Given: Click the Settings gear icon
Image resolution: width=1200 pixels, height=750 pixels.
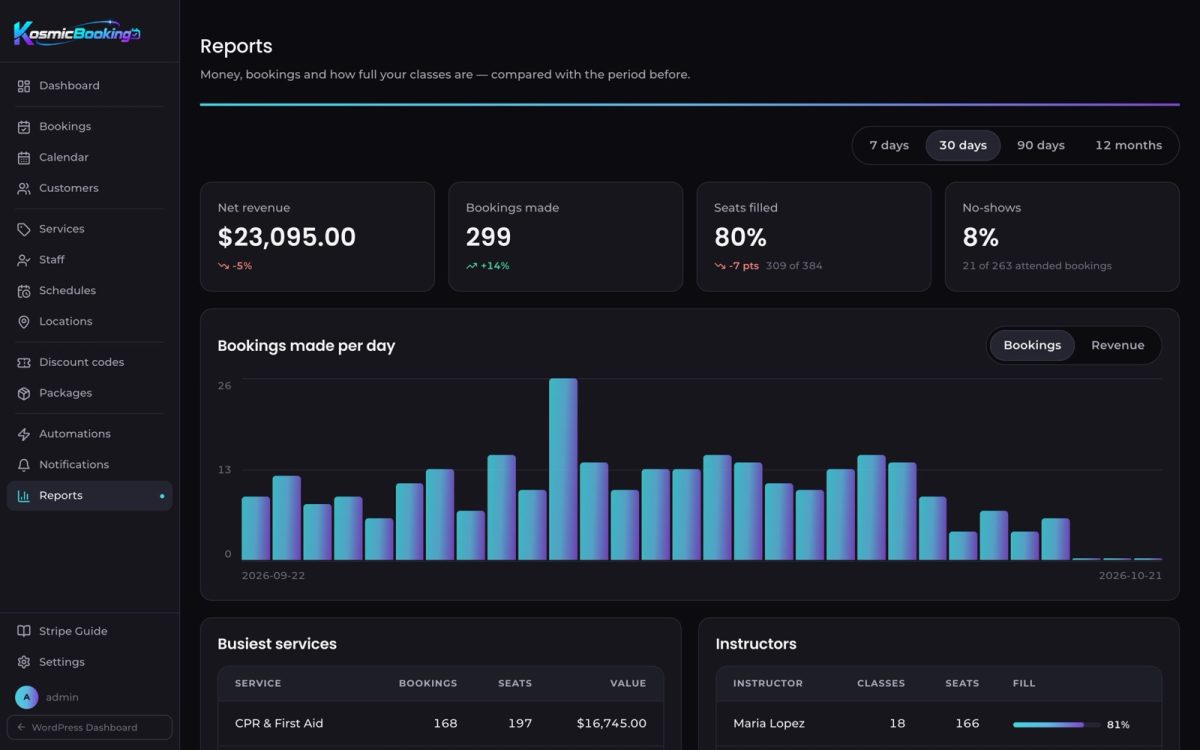Looking at the screenshot, I should 24,662.
